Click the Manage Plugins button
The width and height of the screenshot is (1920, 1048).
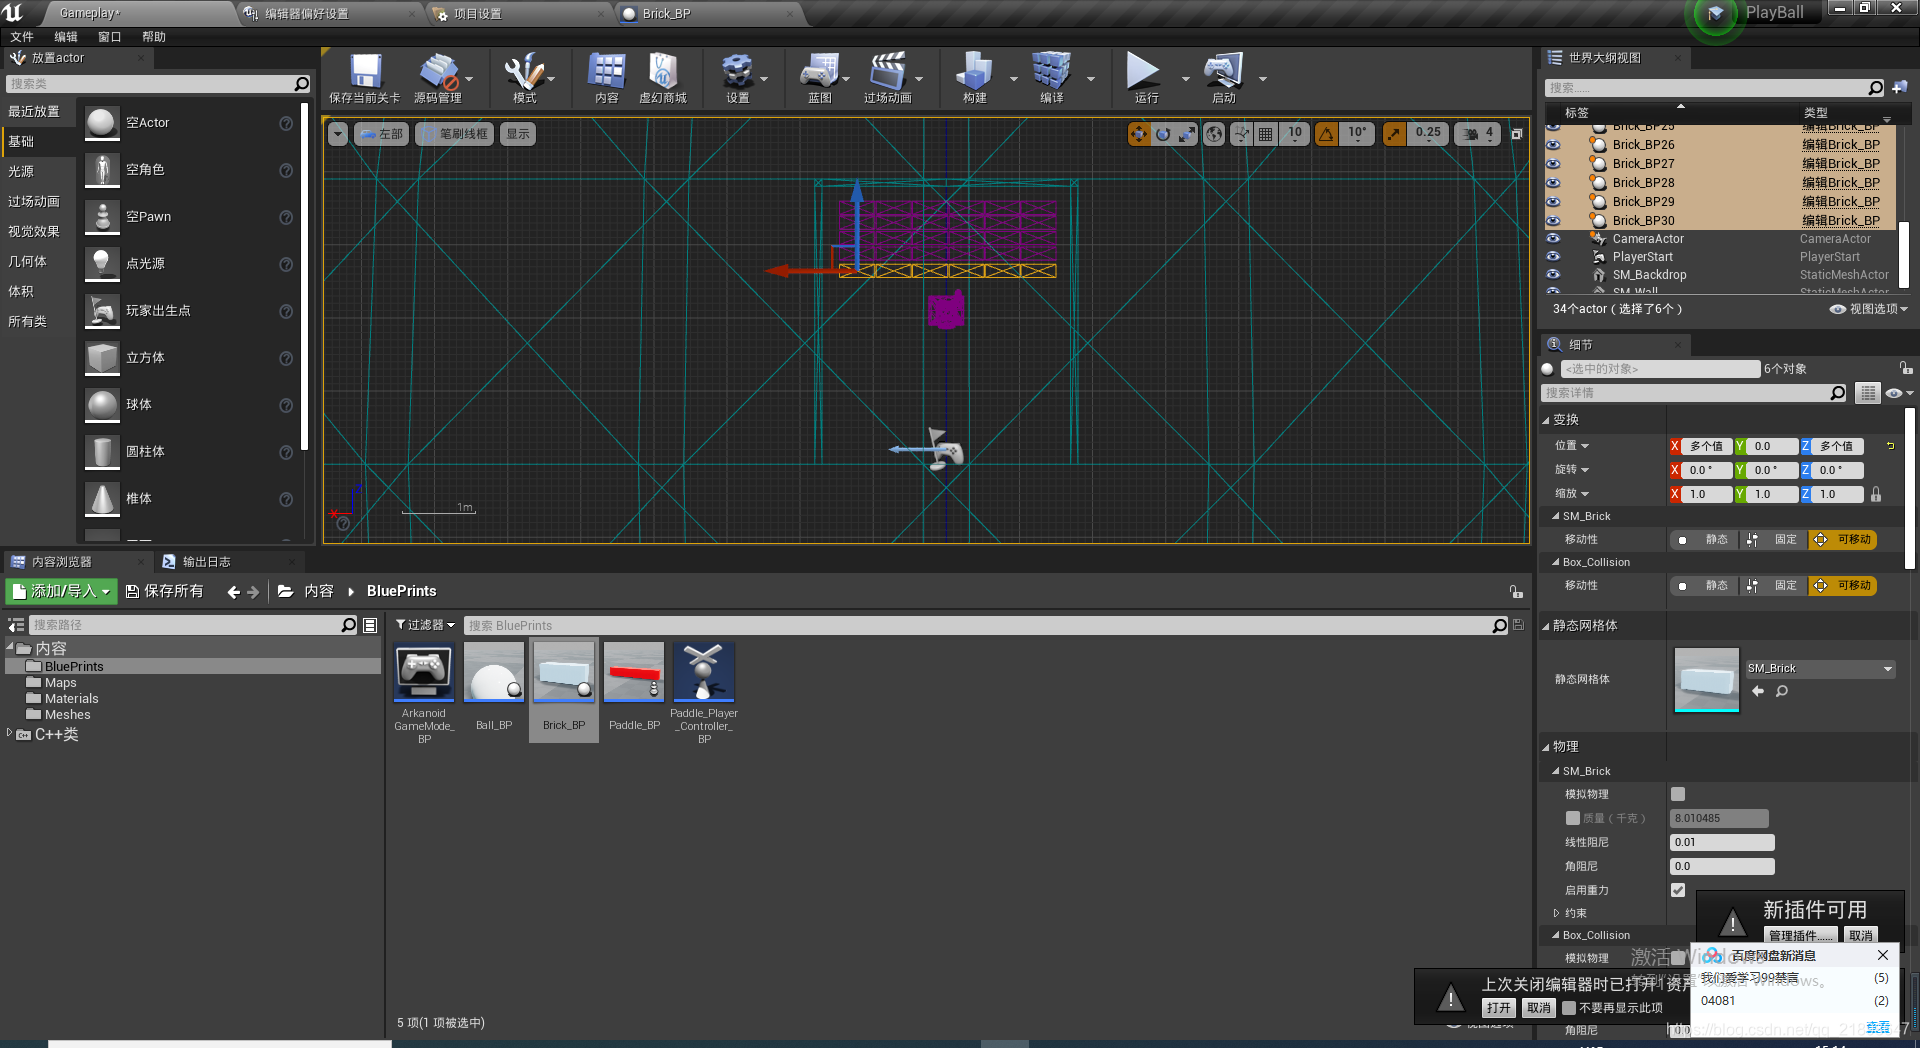[1800, 936]
